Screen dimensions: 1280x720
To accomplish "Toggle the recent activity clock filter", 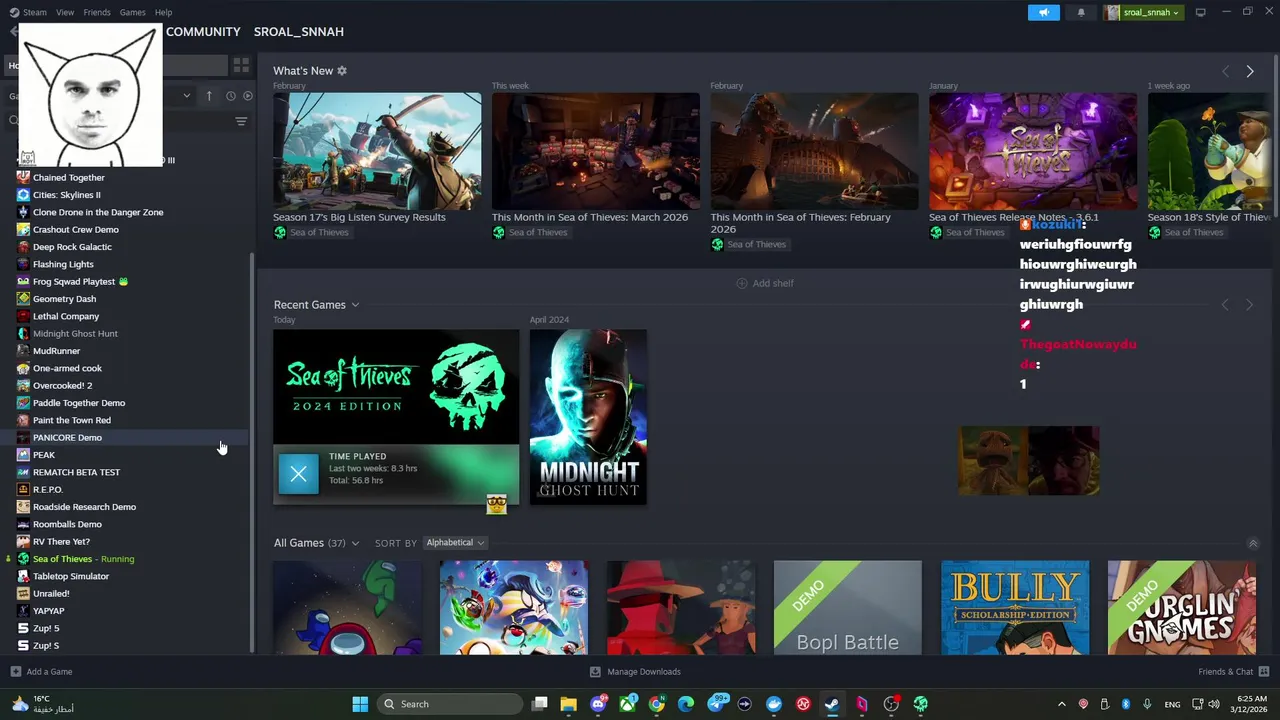I will (x=230, y=96).
